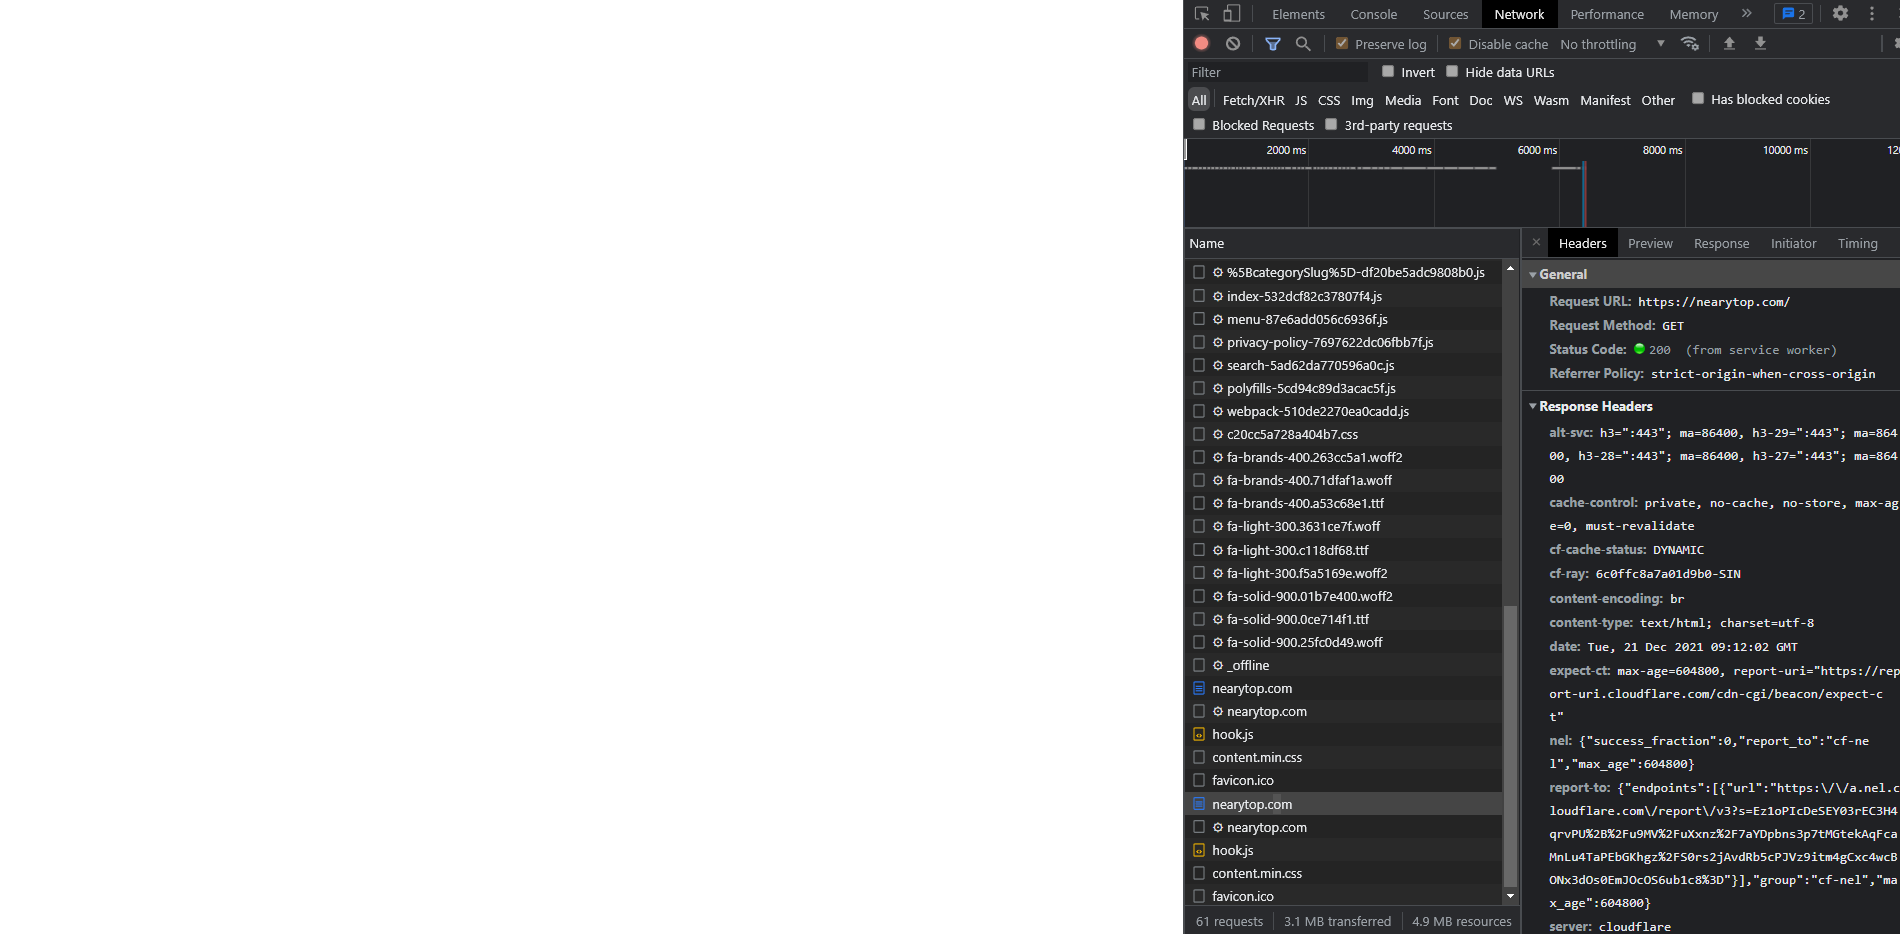Click the 6000 ms timeline marker
The width and height of the screenshot is (1900, 934).
1537,150
